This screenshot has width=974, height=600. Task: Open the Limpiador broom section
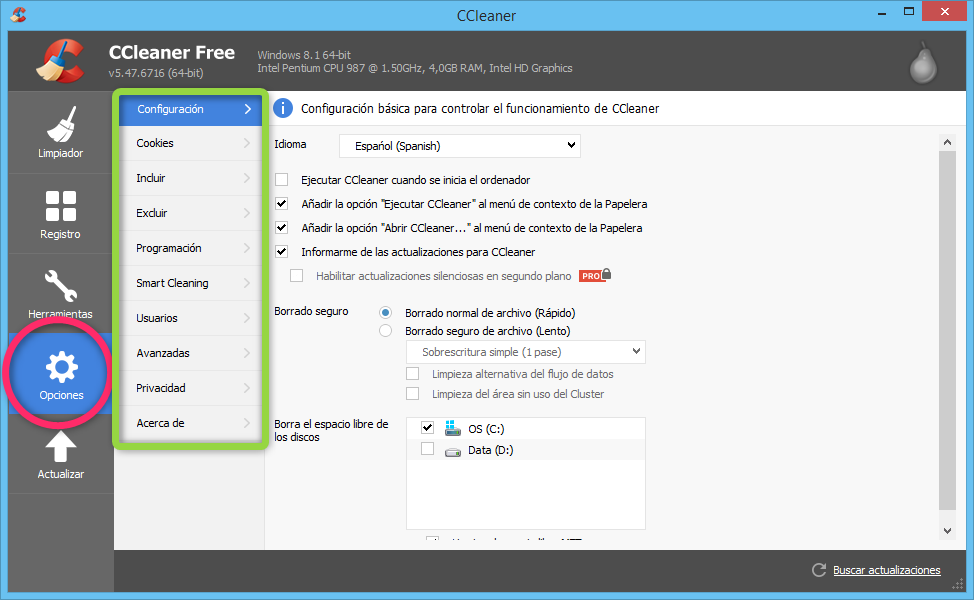click(x=60, y=132)
